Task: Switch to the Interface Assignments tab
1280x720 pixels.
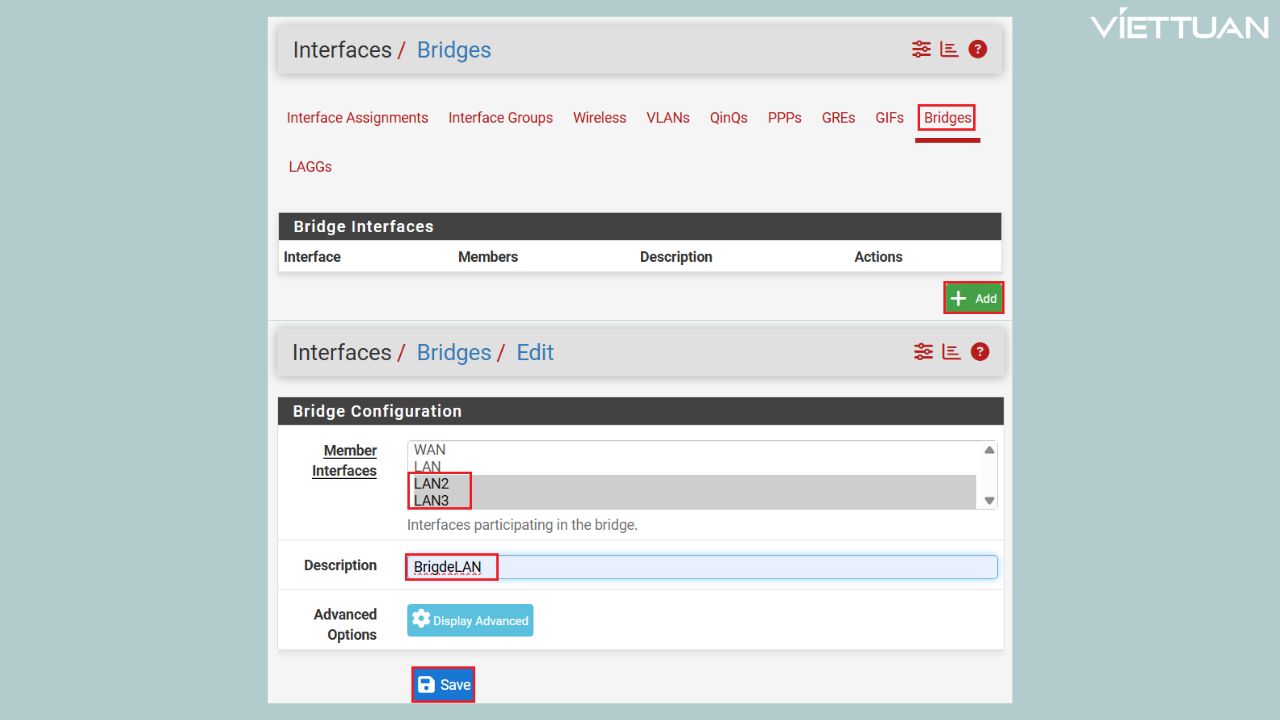Action: [357, 118]
